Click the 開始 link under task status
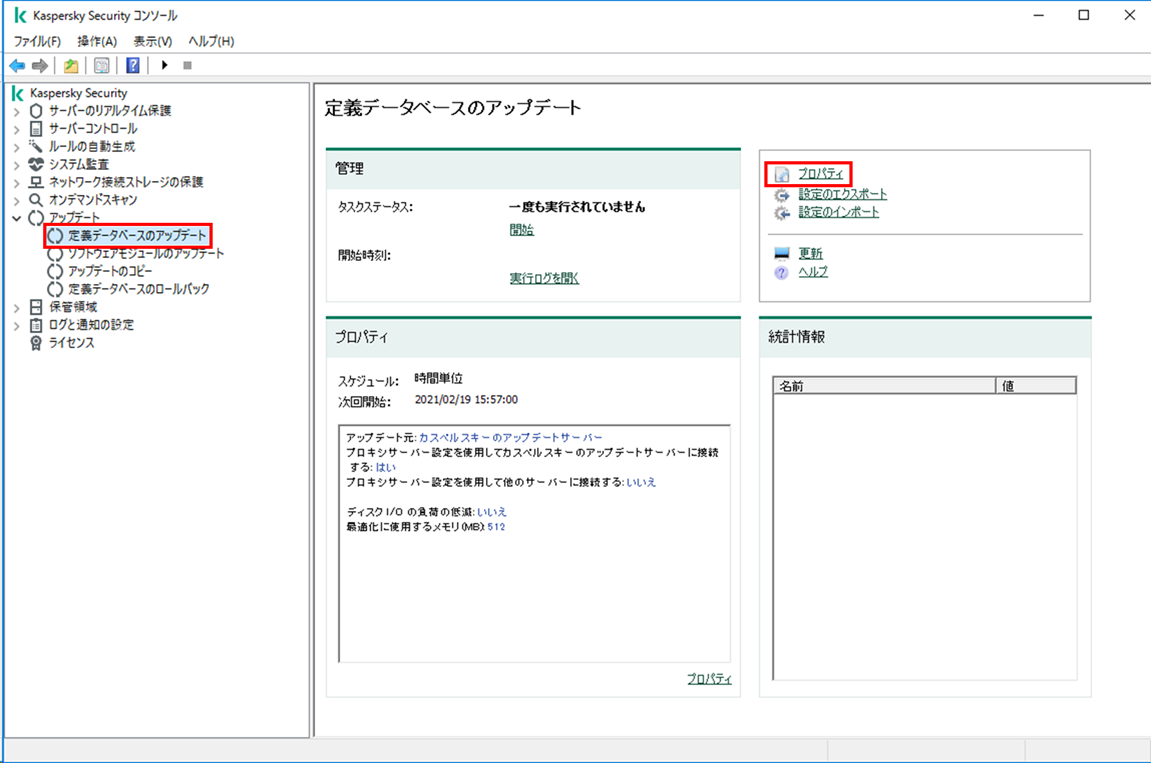Viewport: 1151px width, 763px height. [522, 230]
